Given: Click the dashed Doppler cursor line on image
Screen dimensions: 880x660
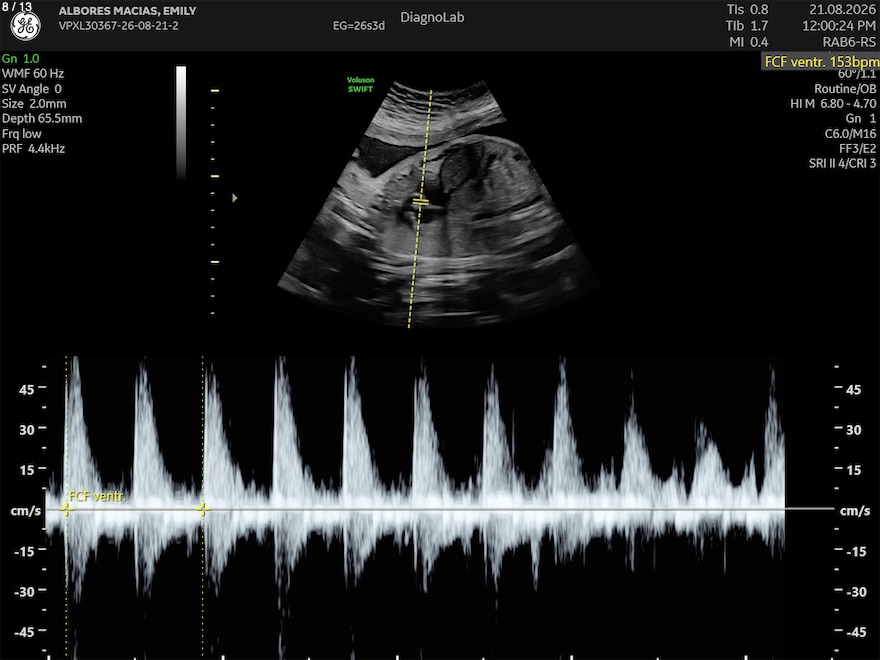Looking at the screenshot, I should (420, 209).
